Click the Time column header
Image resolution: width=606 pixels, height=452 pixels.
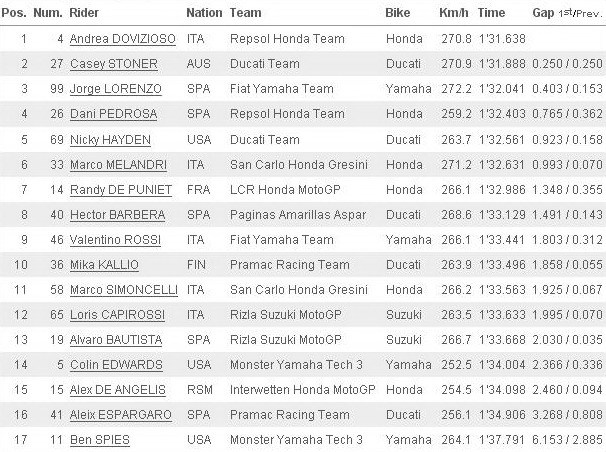click(491, 13)
